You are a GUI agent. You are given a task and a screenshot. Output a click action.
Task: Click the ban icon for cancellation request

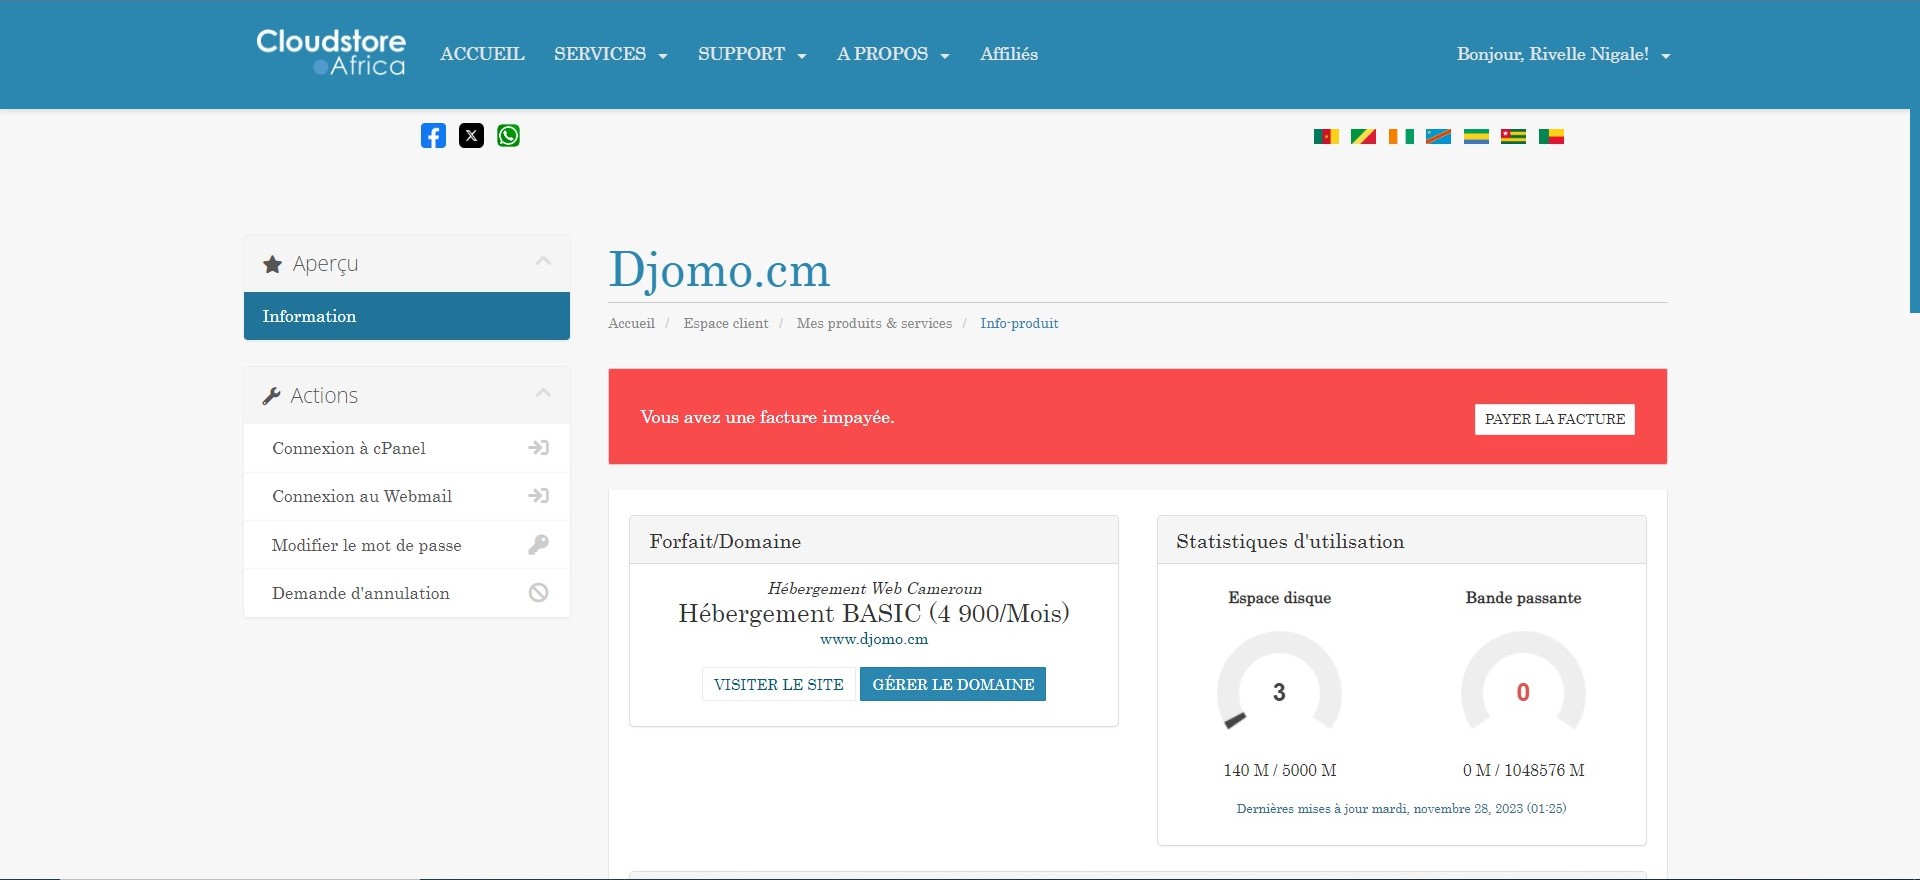[538, 593]
